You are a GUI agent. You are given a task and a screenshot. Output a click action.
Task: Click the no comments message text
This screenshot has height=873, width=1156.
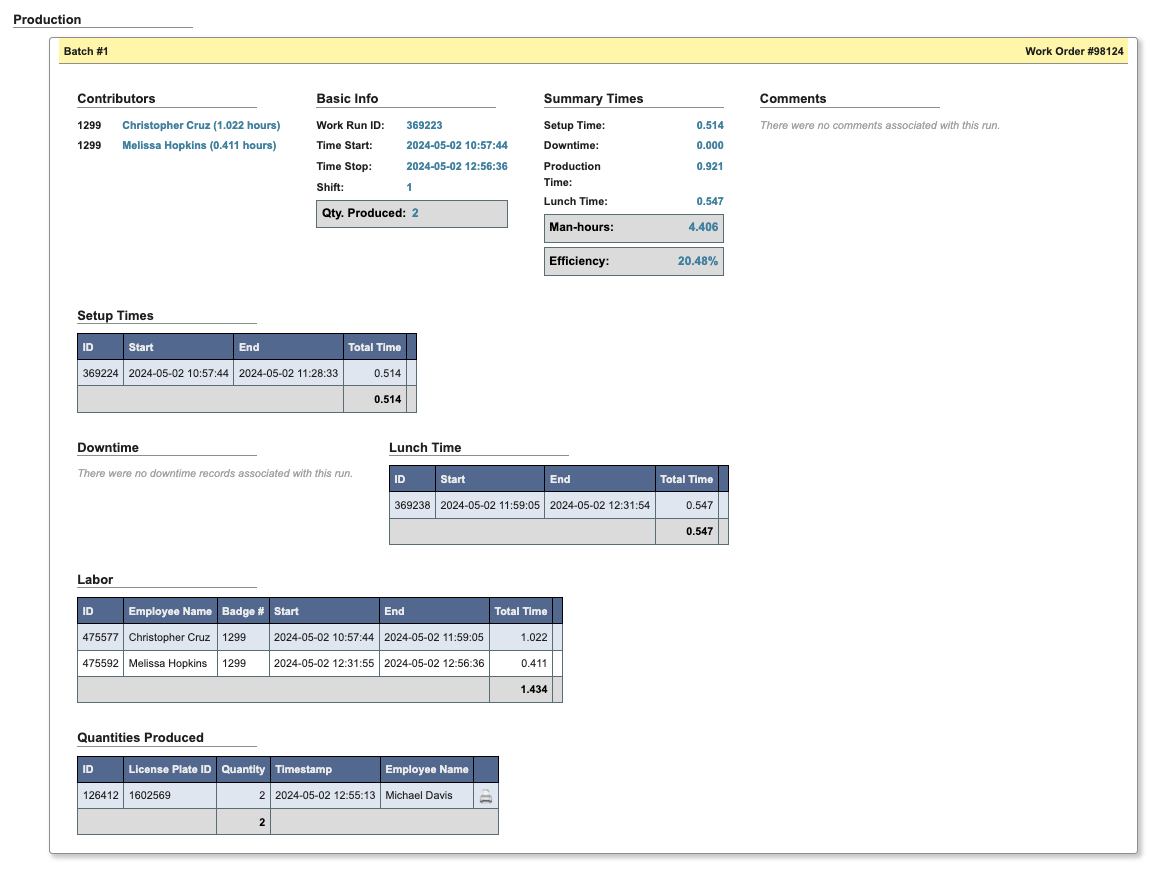(880, 125)
